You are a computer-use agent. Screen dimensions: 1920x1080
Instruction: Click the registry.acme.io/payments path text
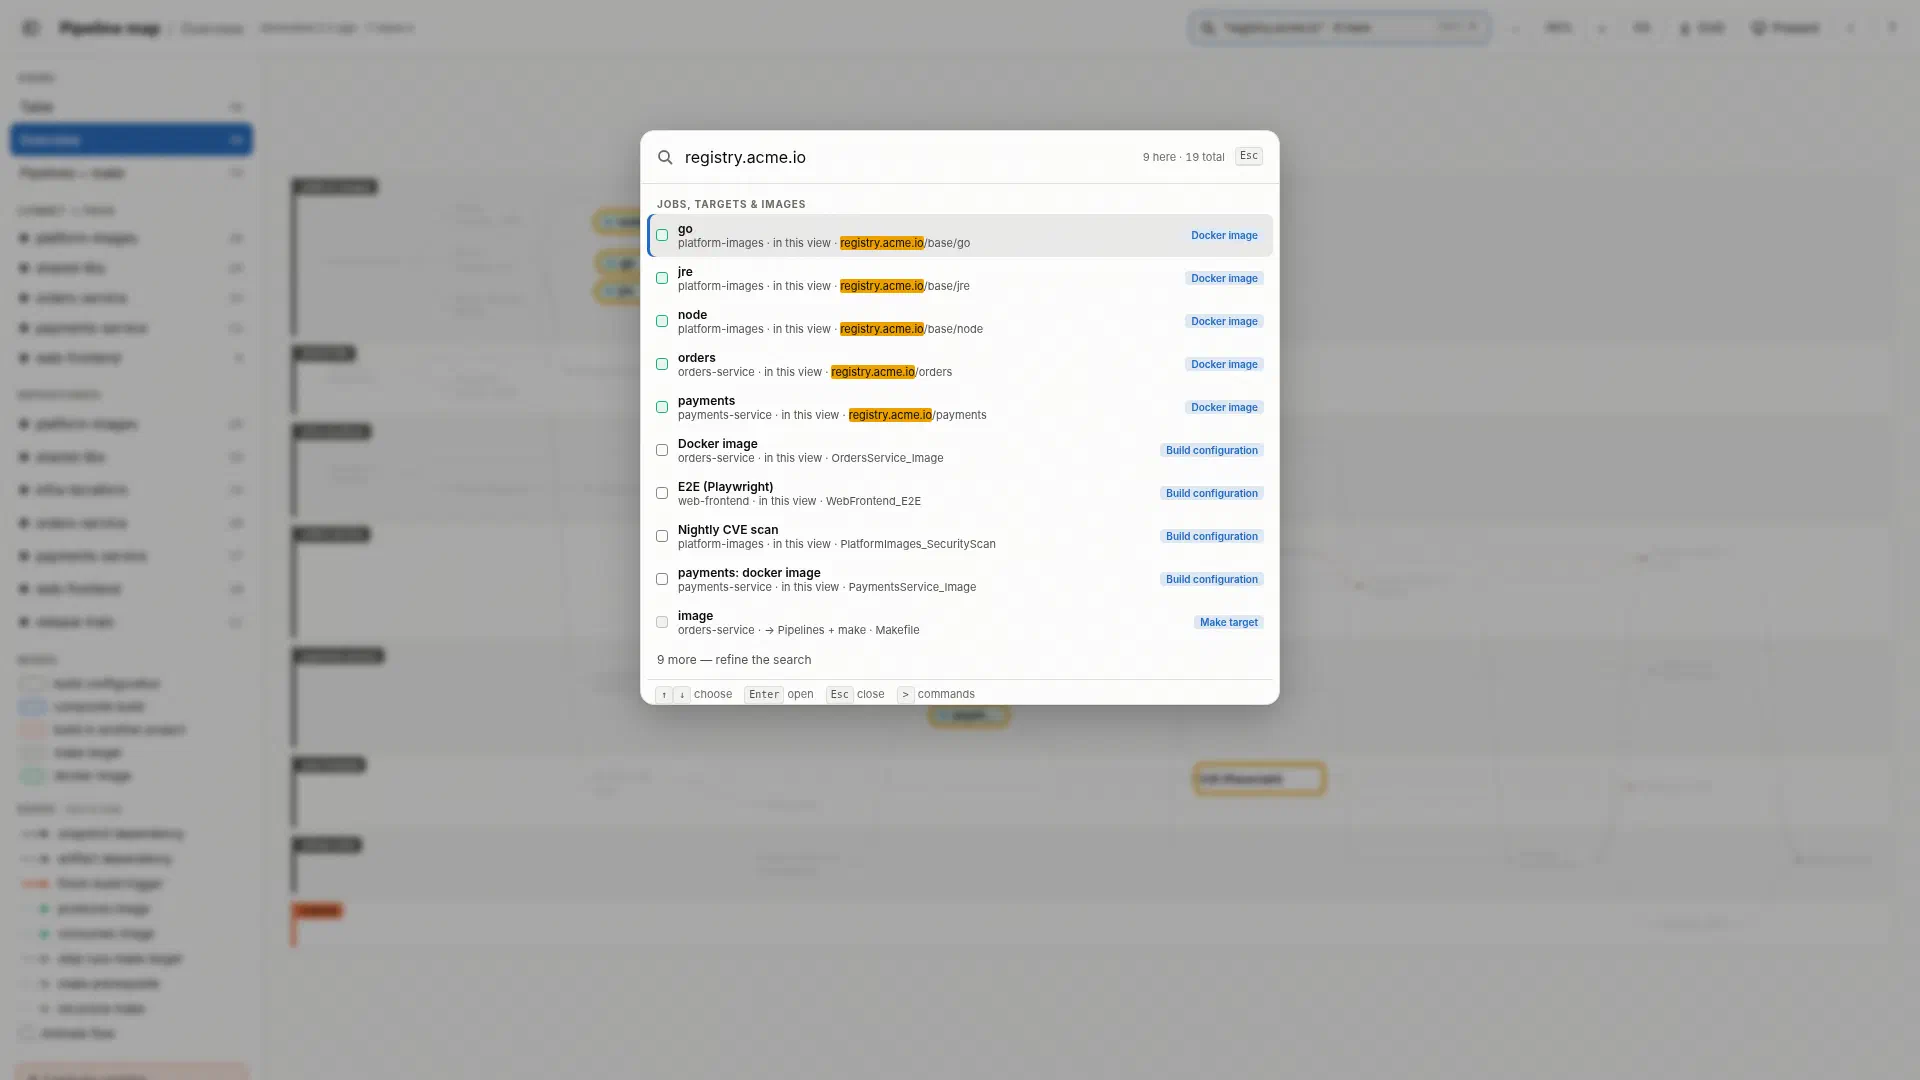click(x=917, y=415)
